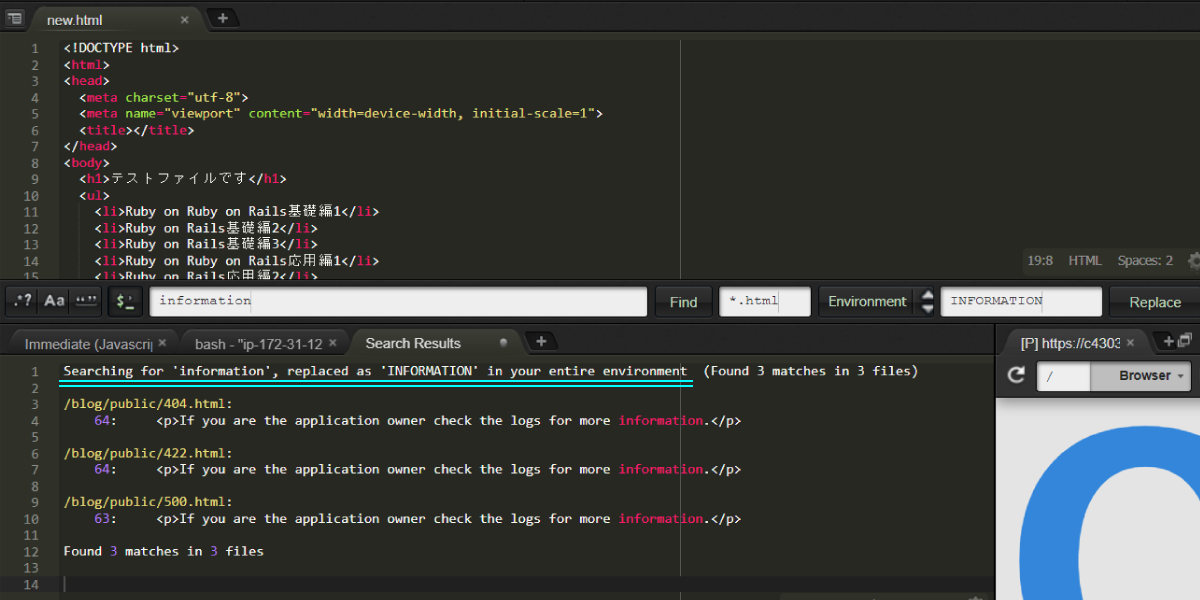Add a new editor tab beside new.html
The width and height of the screenshot is (1200, 600).
coord(222,17)
